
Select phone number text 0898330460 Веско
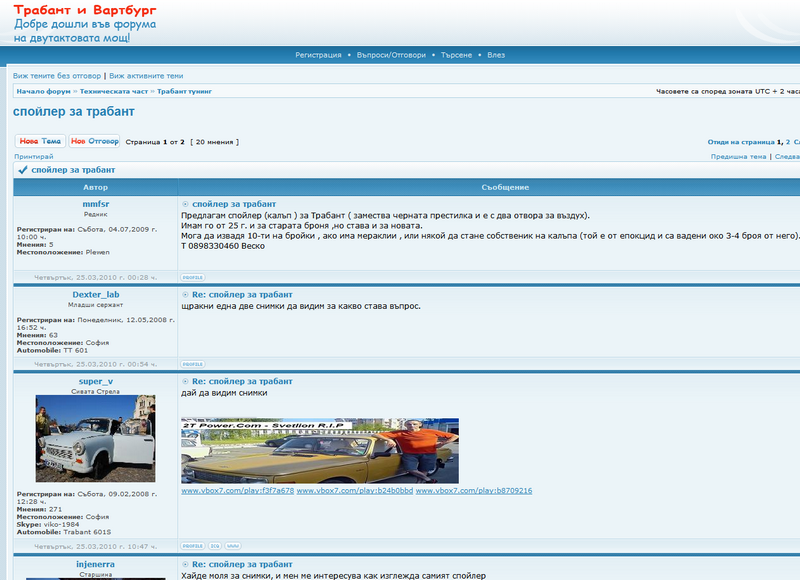tap(227, 246)
